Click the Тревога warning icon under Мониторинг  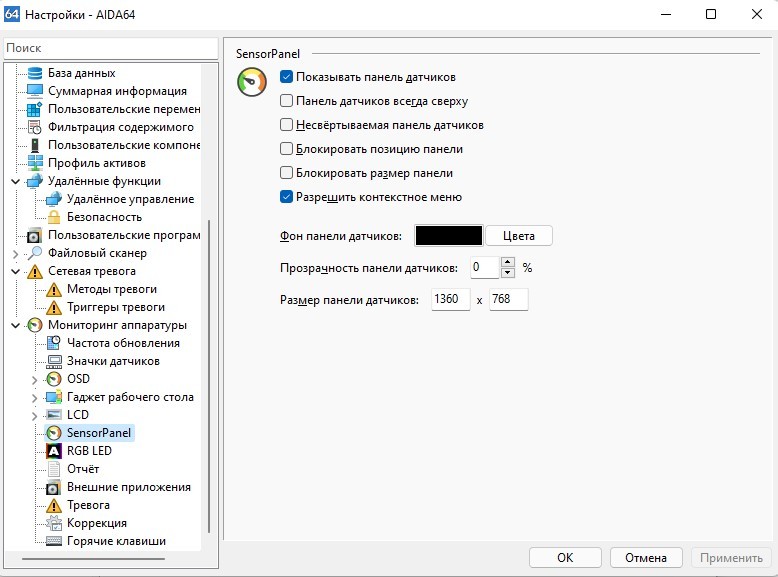tap(54, 505)
